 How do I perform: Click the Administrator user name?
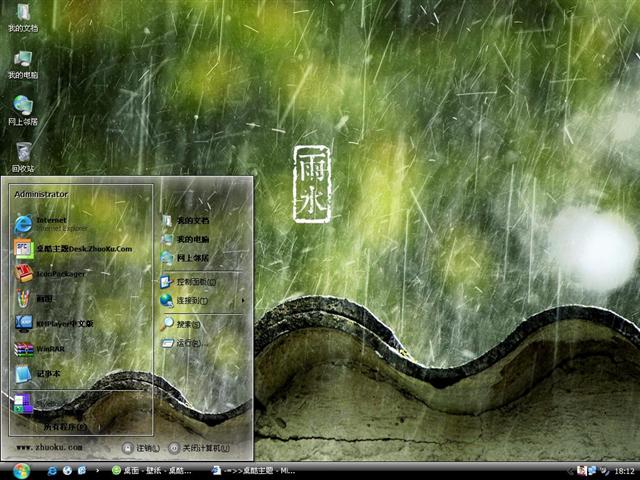[41, 194]
